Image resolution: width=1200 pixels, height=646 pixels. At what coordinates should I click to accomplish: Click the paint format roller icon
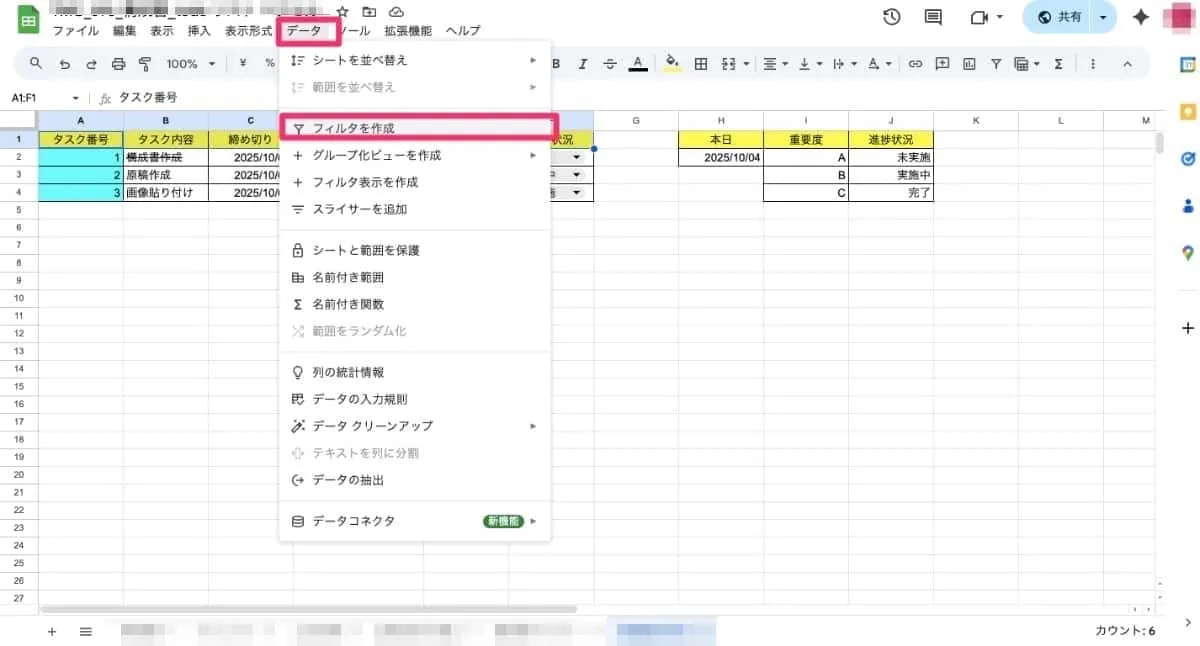(x=145, y=64)
